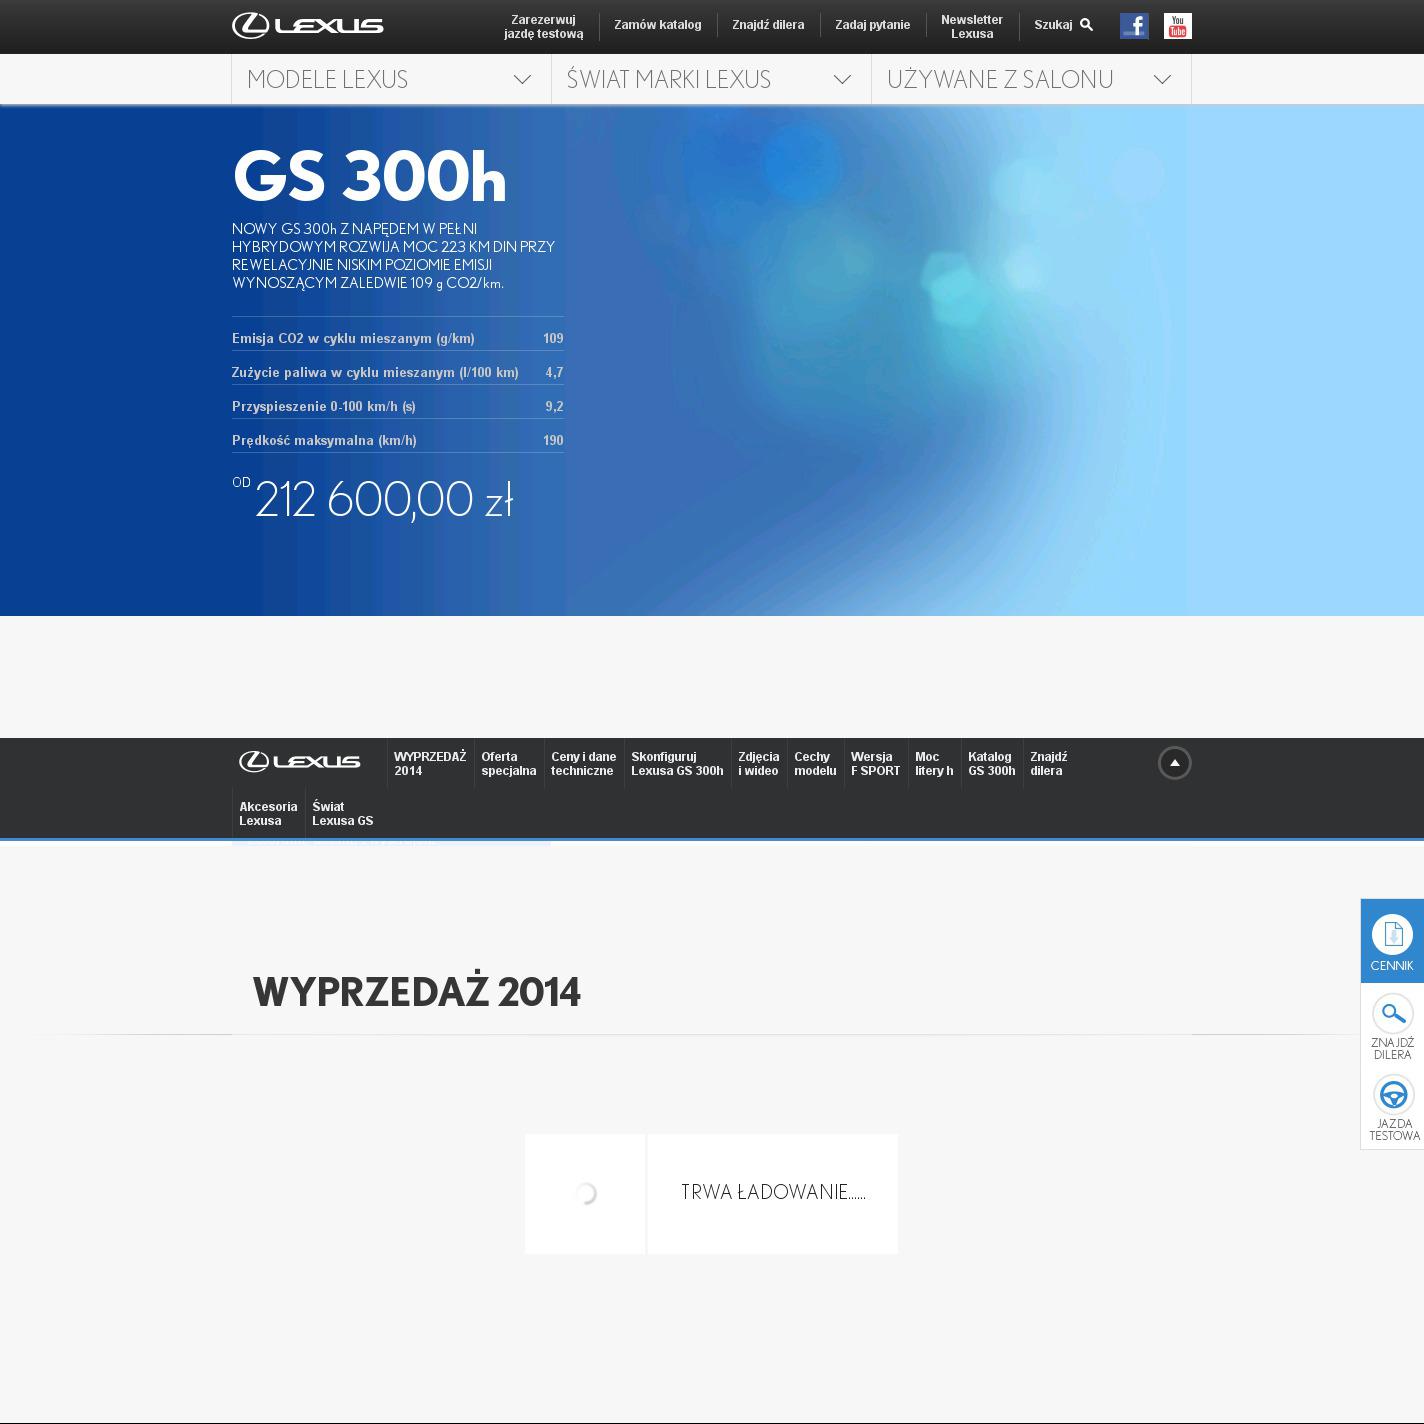Open the Zadaj pytanie link

(872, 25)
